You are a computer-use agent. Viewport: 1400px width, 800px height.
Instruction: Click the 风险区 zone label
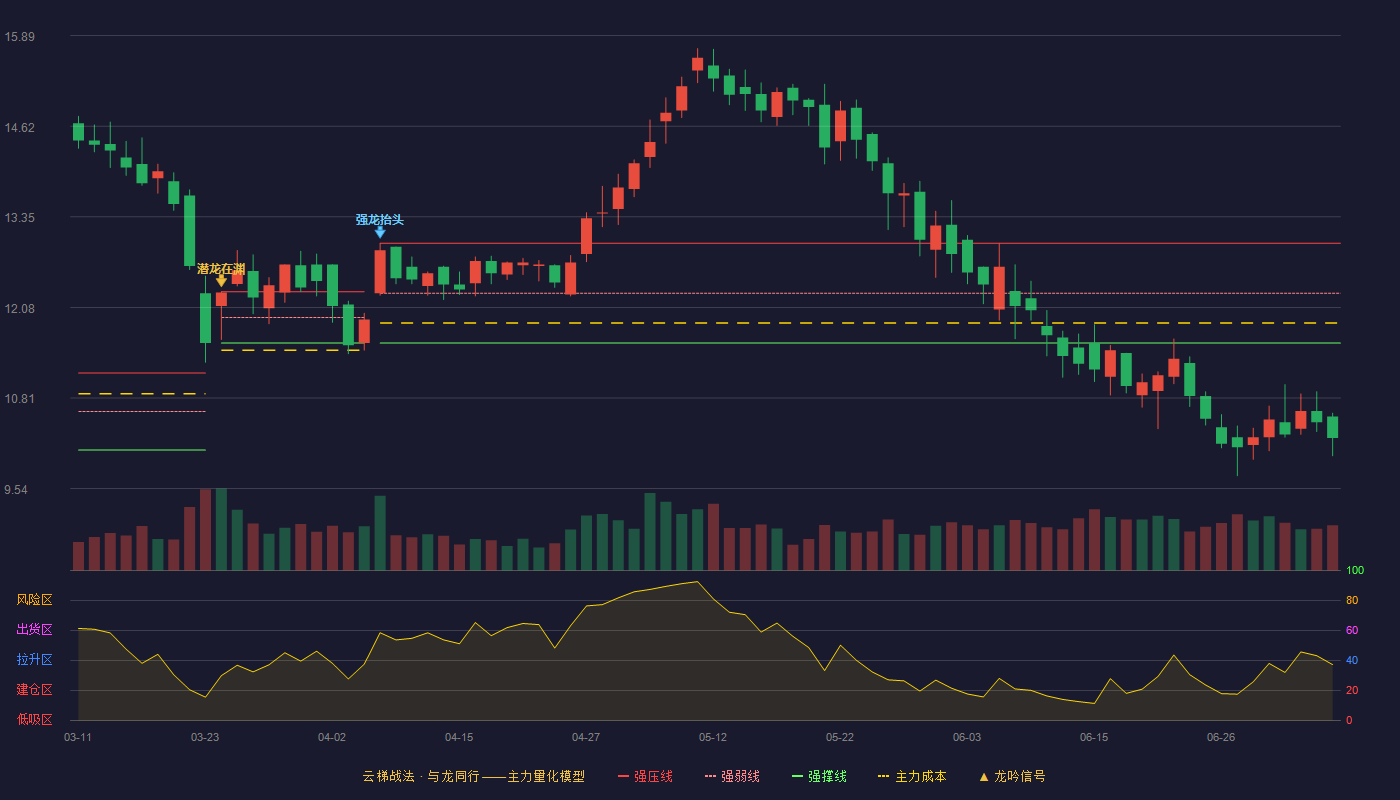[x=34, y=600]
